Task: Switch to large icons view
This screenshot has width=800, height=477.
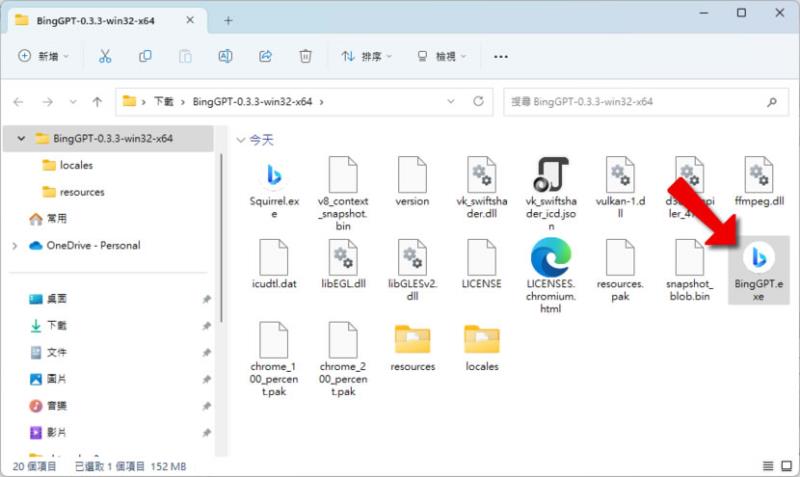Action: (x=787, y=466)
